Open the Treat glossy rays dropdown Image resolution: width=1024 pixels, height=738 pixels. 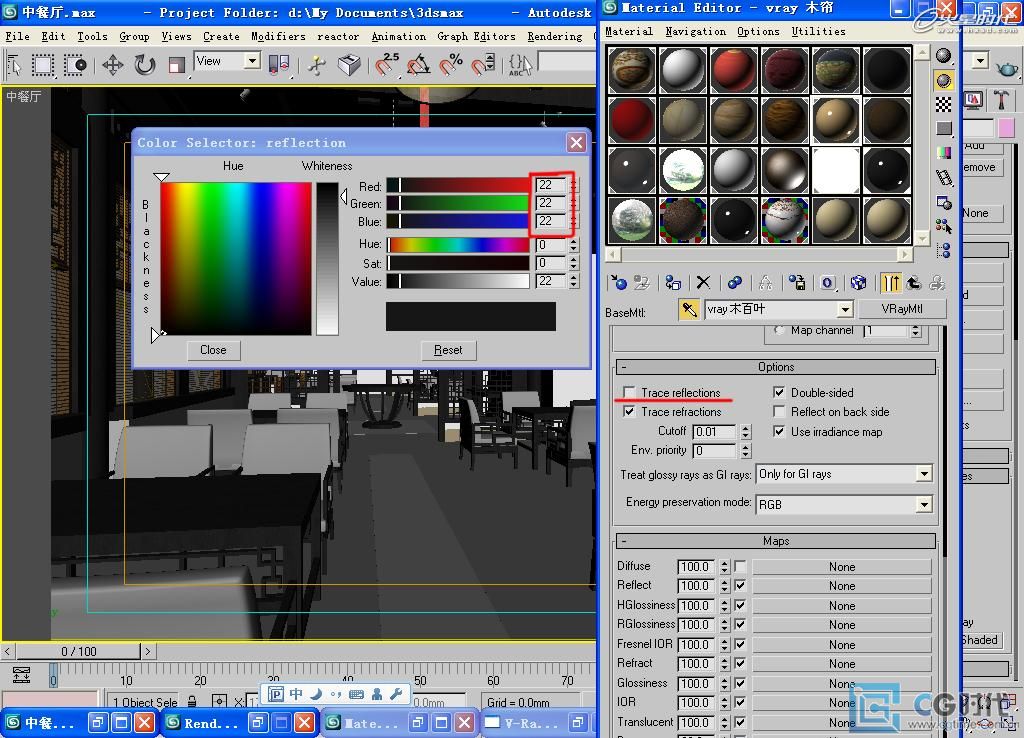[x=923, y=473]
